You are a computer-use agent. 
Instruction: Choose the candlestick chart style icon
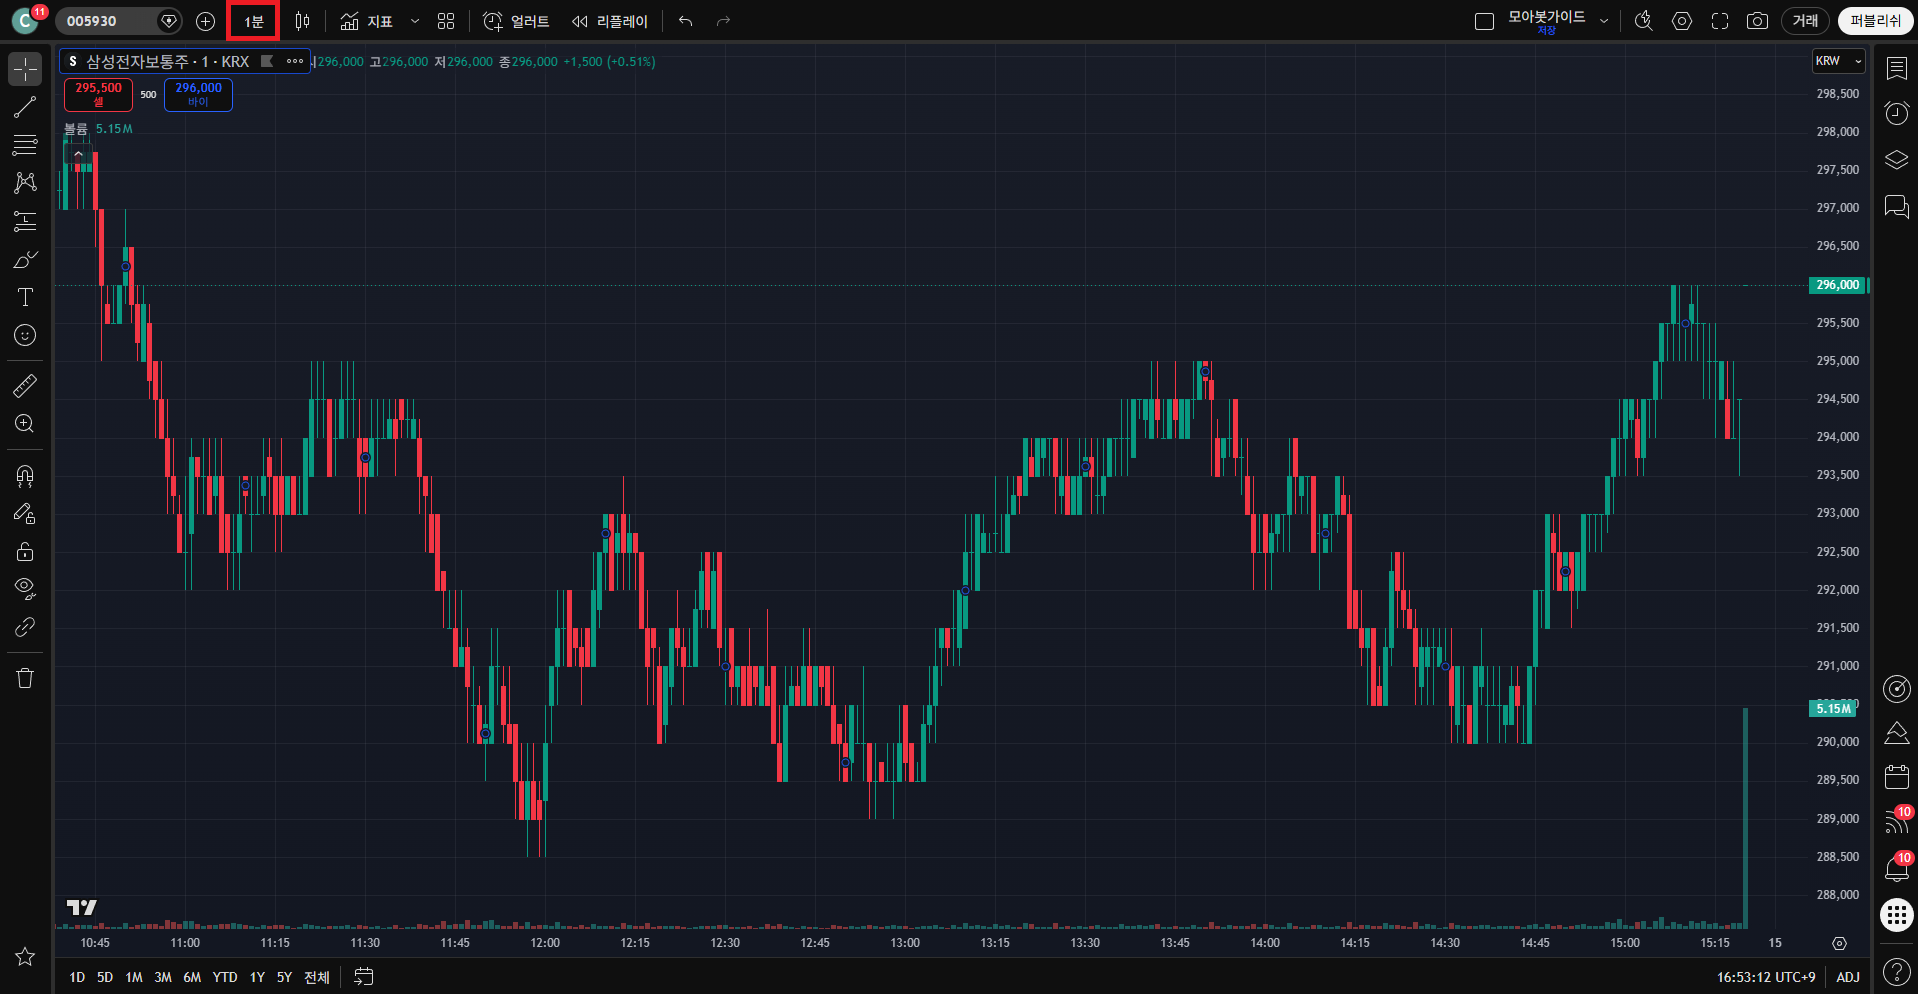tap(303, 21)
